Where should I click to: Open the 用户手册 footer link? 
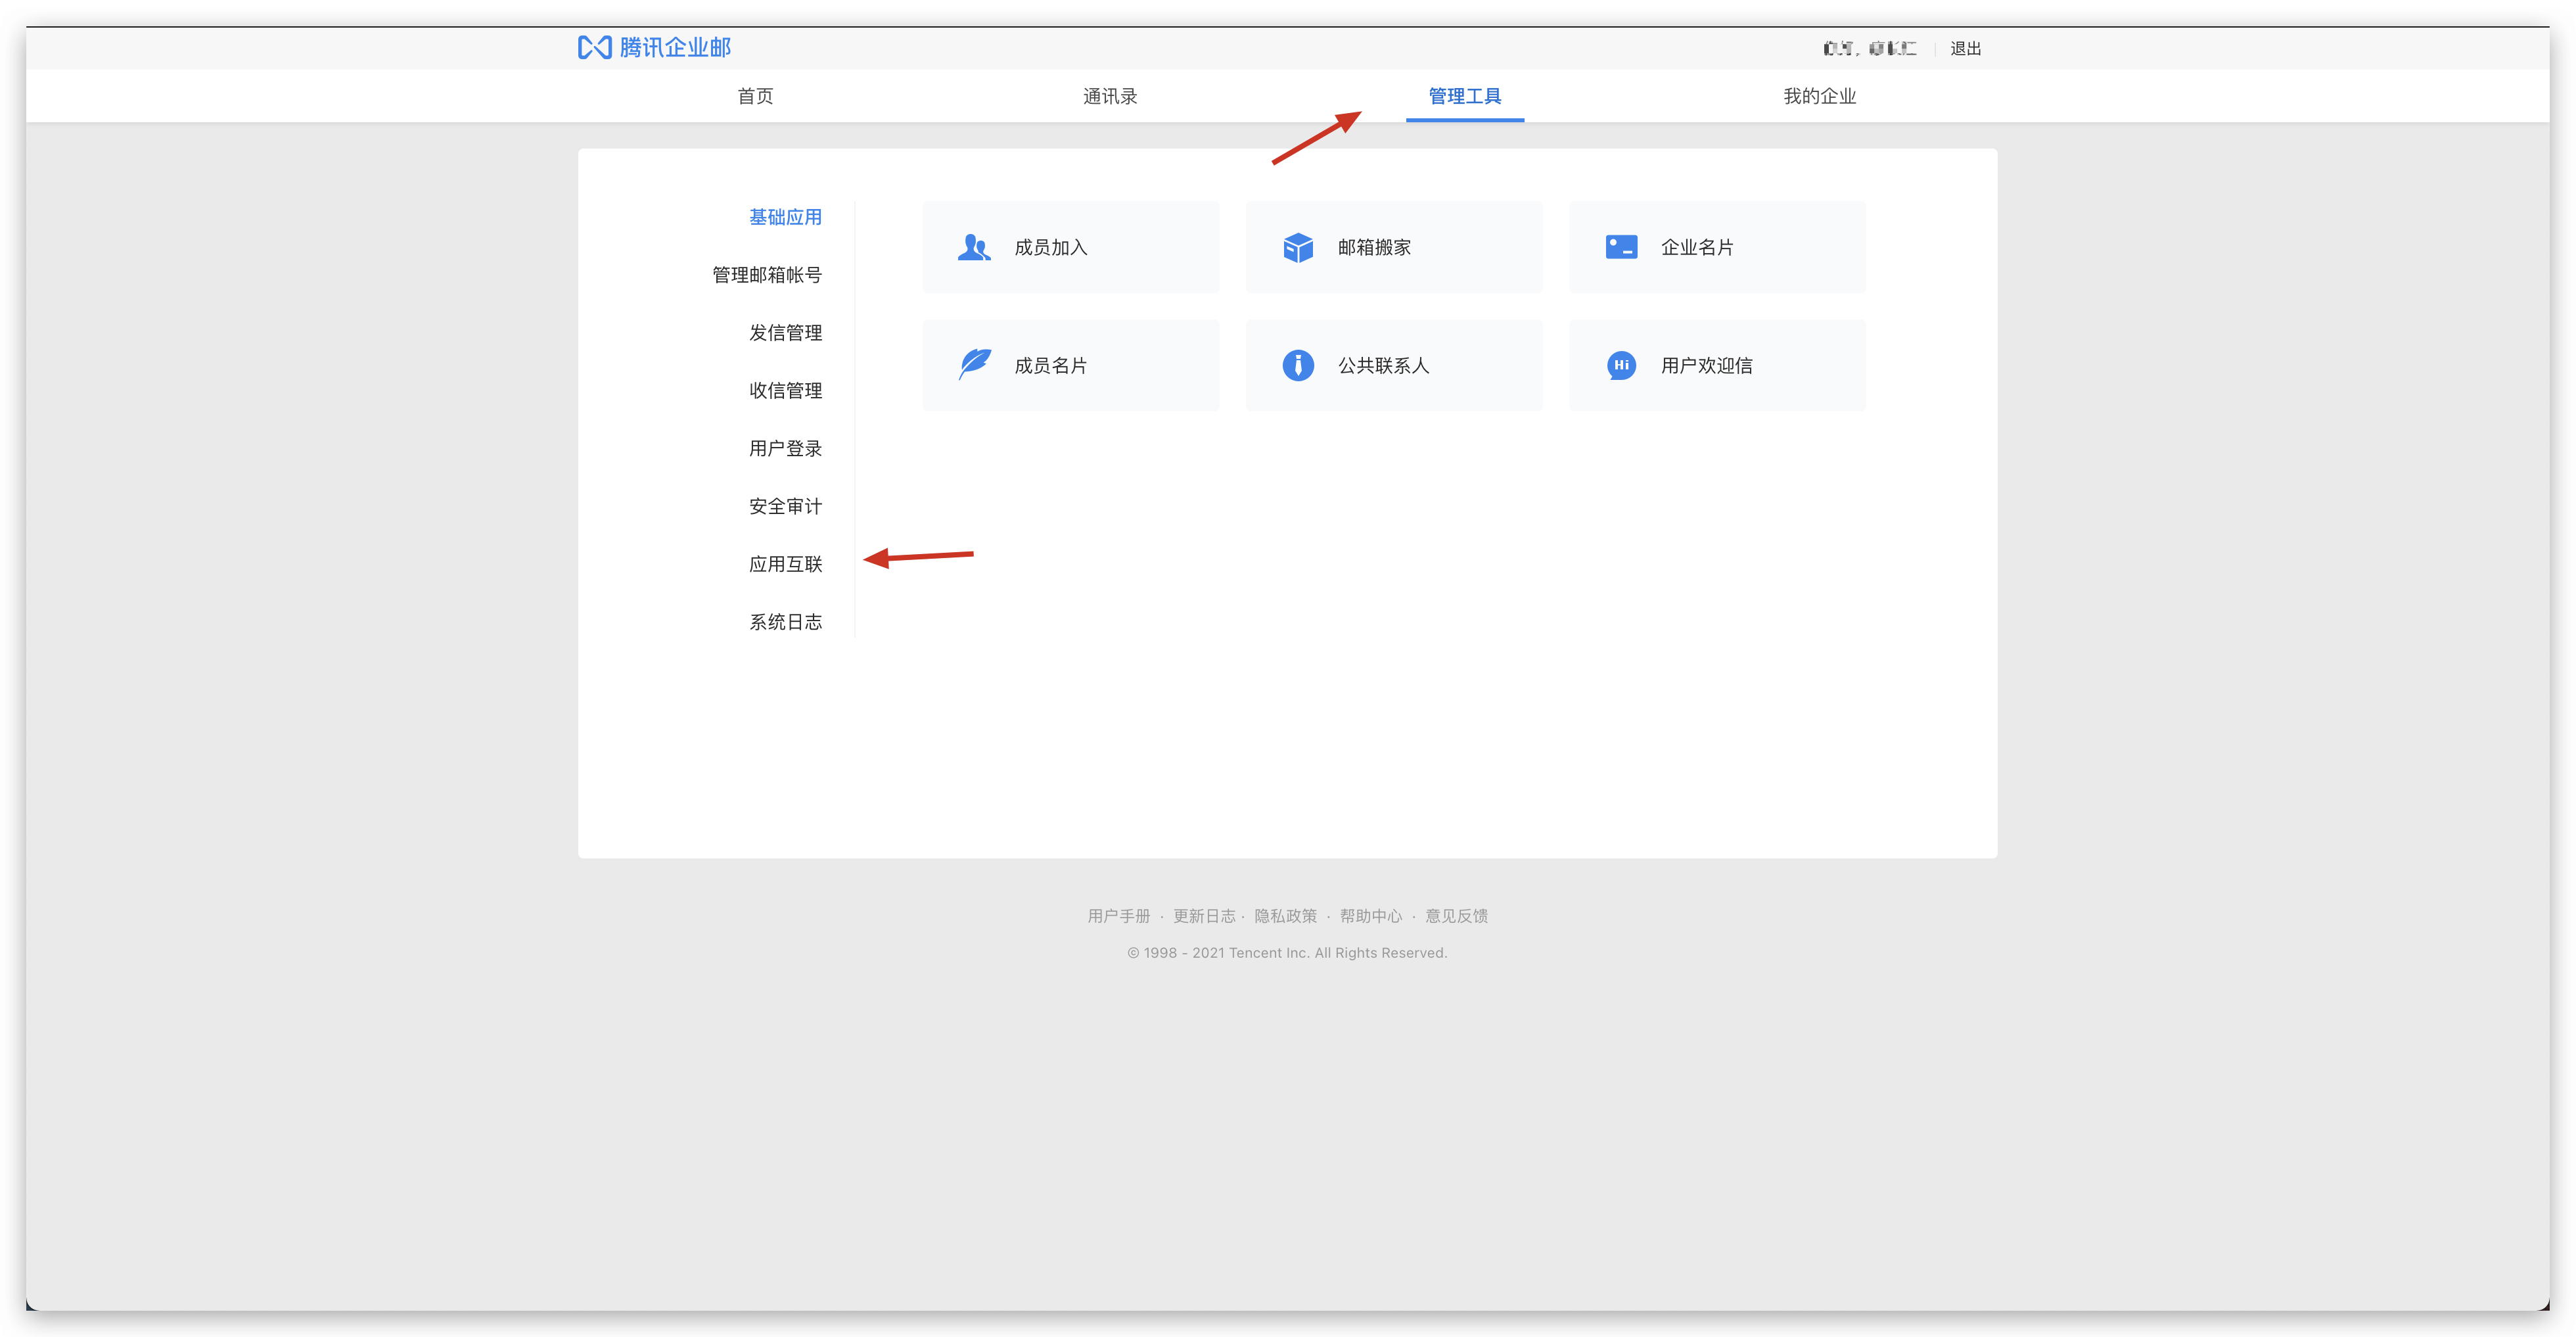[1118, 916]
